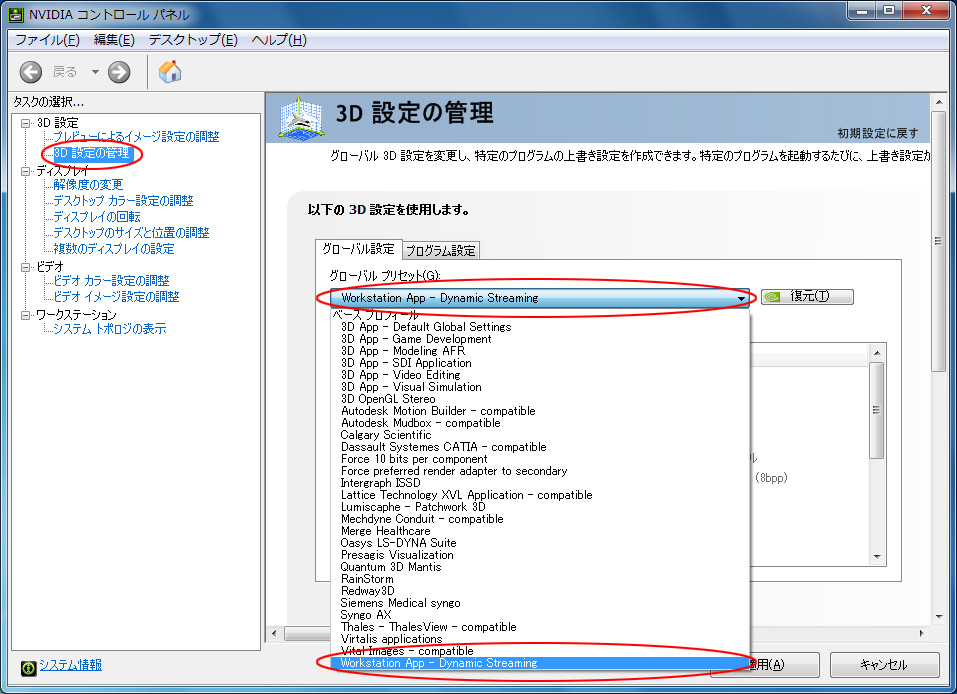This screenshot has height=694, width=957.
Task: Click the settings list vertical scrollbar thumb
Action: coord(876,410)
